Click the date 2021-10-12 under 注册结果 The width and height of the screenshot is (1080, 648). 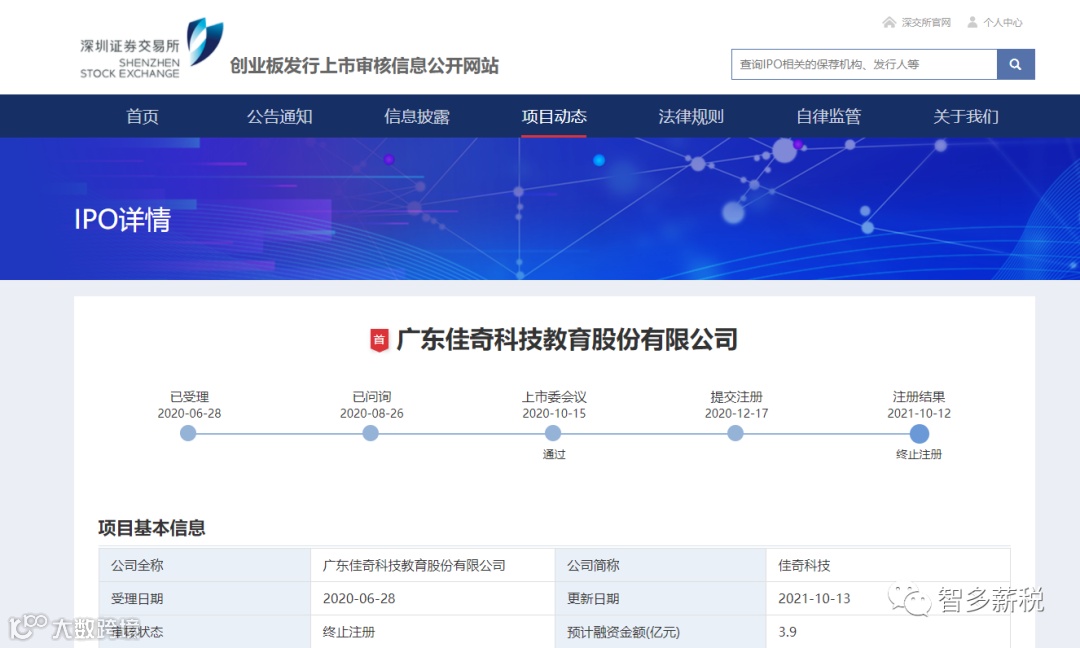(x=919, y=413)
